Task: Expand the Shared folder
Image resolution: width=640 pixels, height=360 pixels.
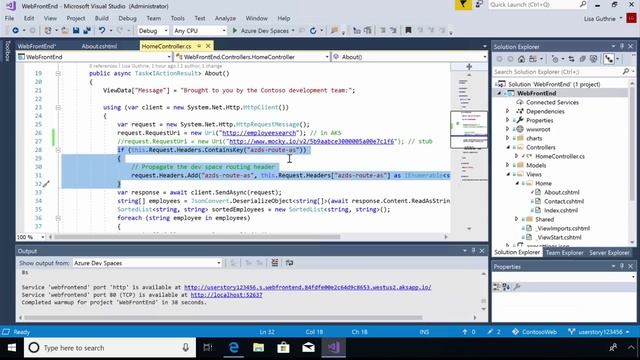Action: (516, 219)
